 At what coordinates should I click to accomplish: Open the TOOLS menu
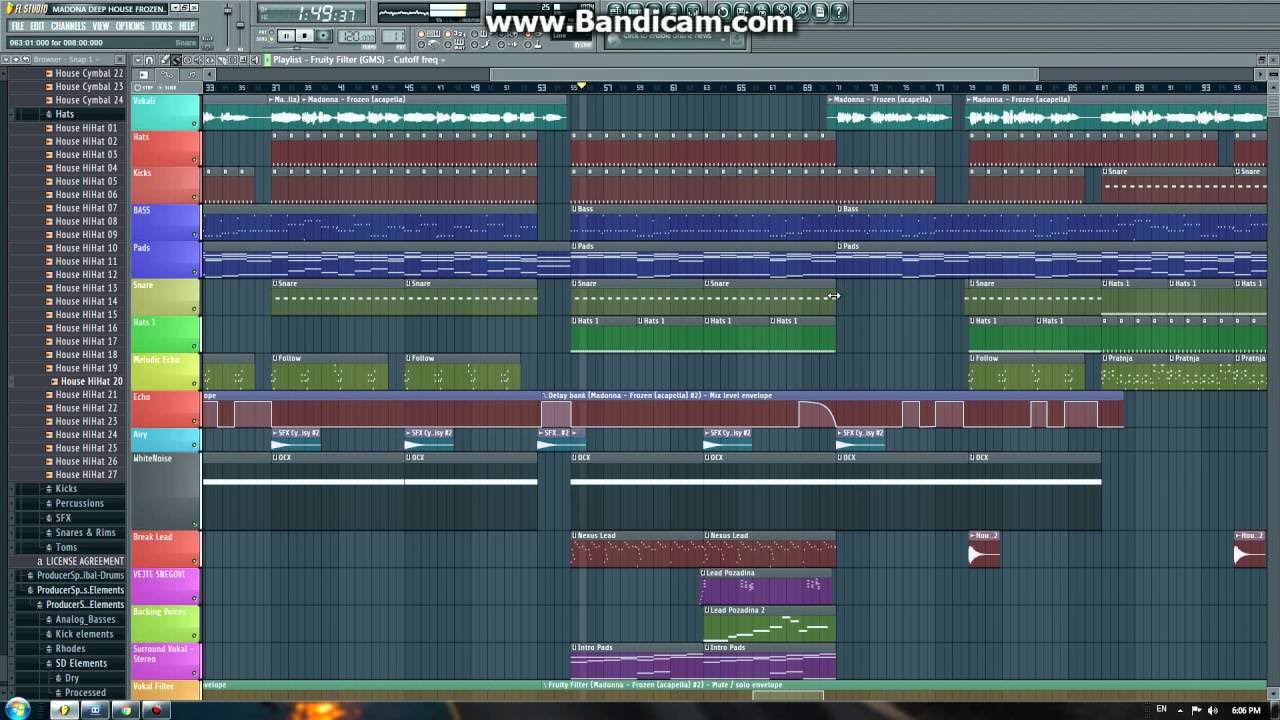(x=162, y=26)
